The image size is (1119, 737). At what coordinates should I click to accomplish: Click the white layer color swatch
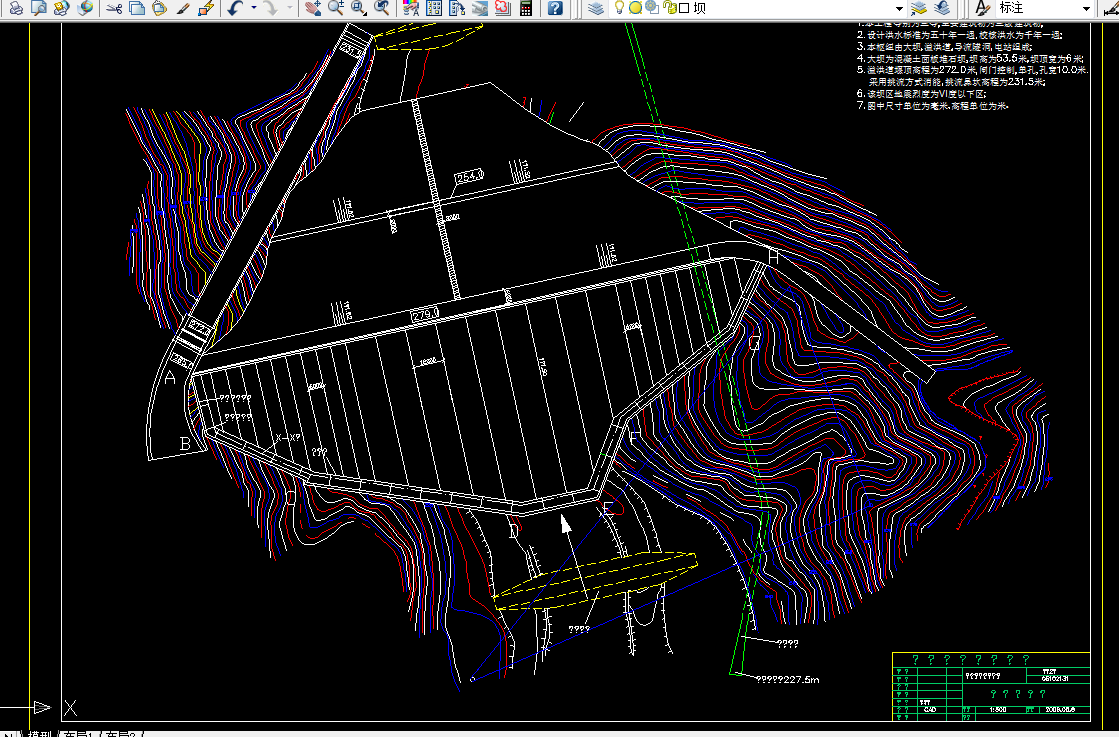click(x=684, y=9)
